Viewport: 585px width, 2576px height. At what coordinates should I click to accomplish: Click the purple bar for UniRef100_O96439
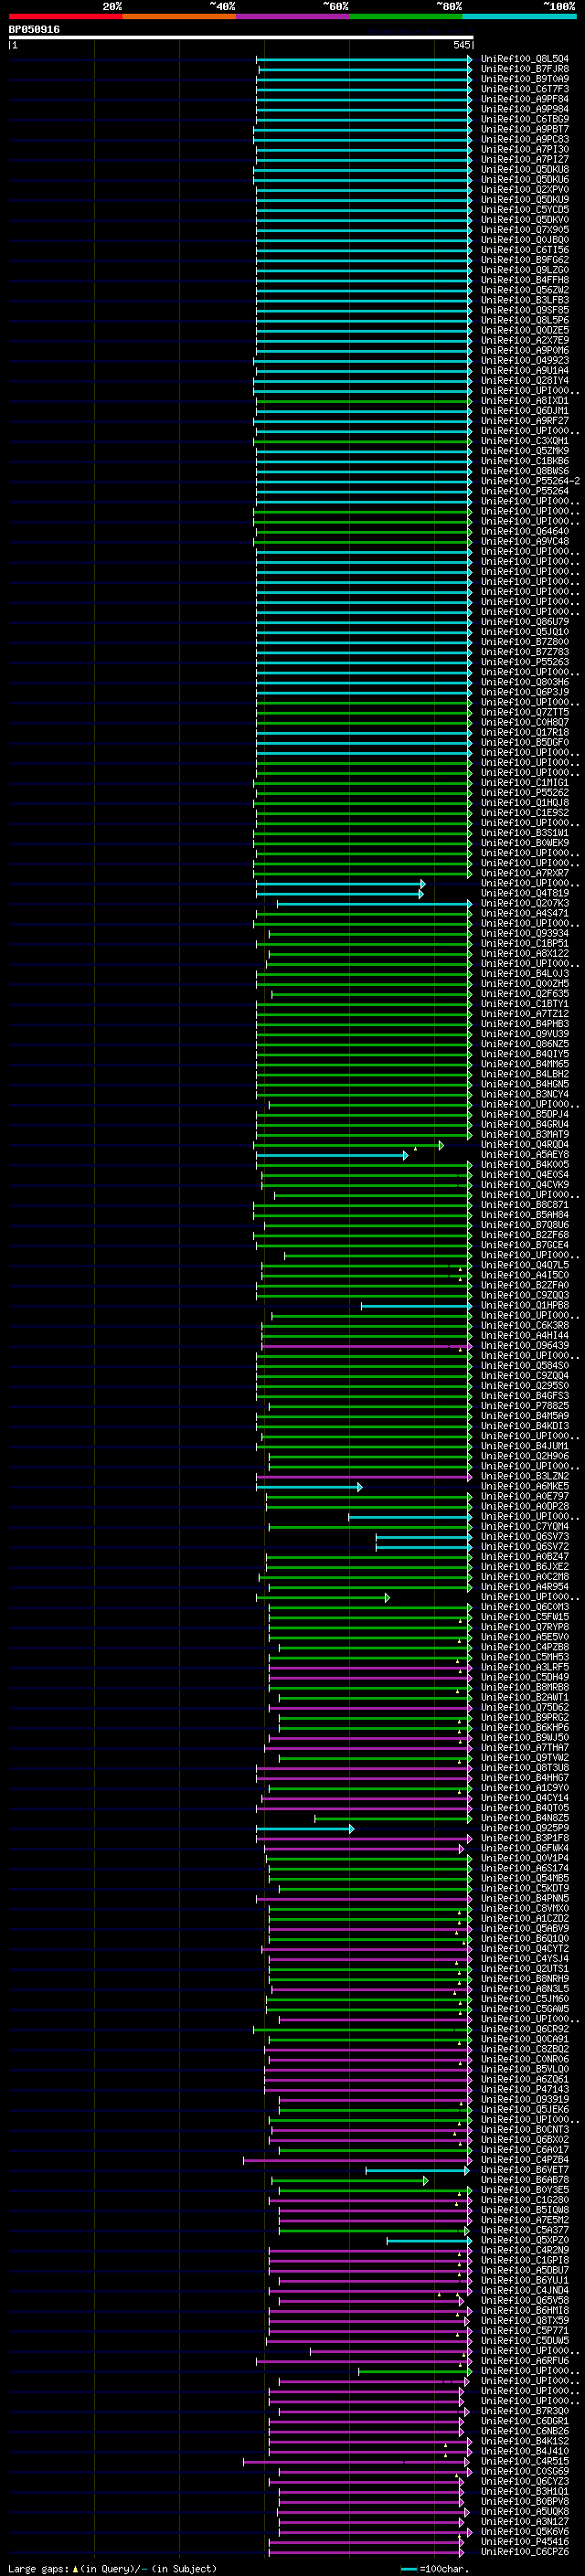click(x=367, y=1346)
